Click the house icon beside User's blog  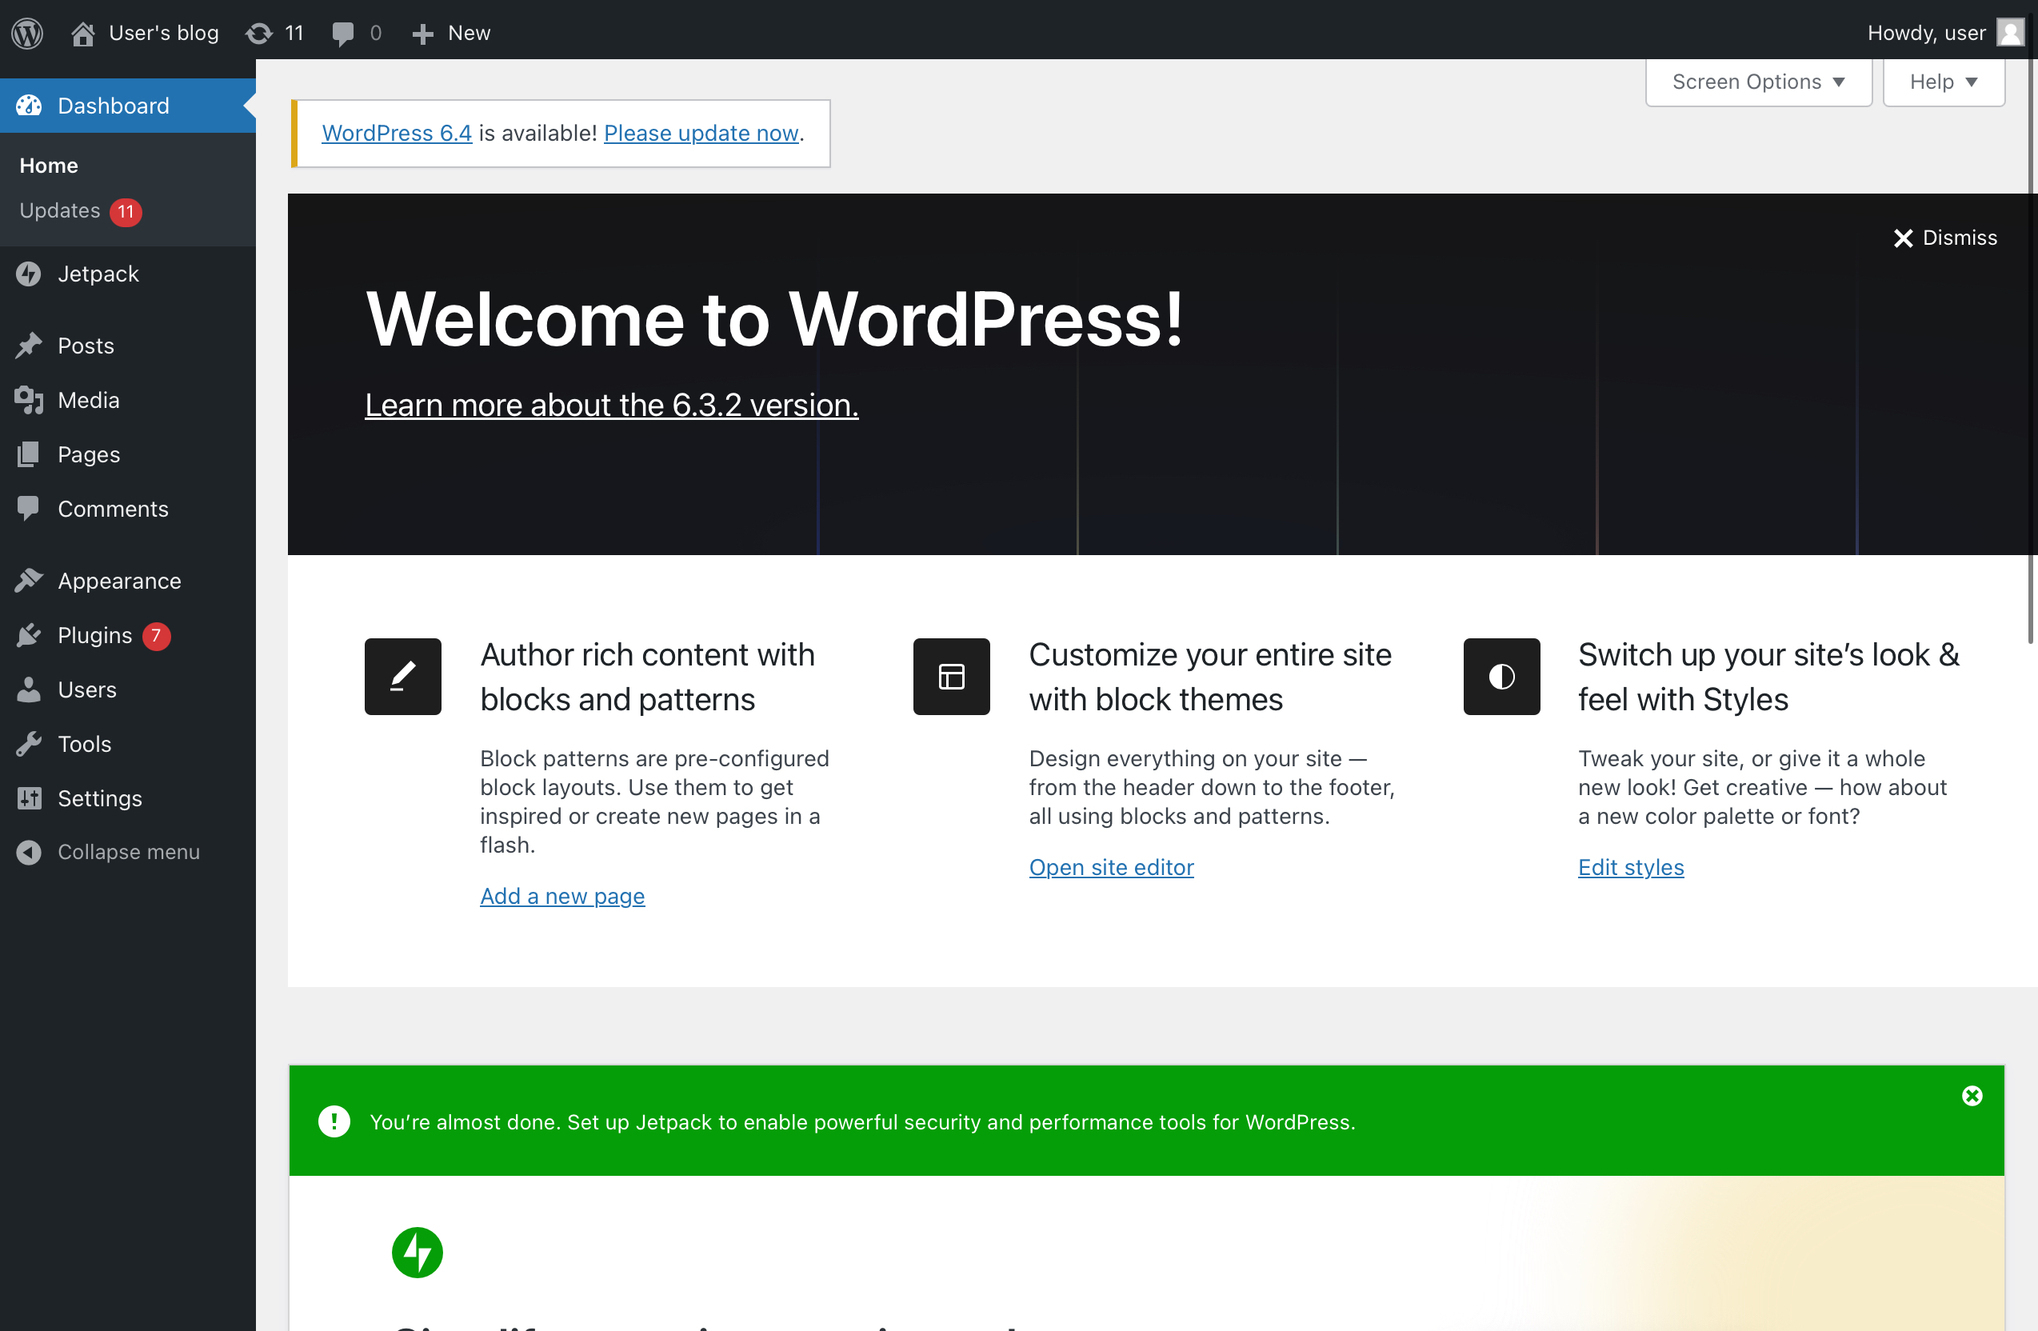tap(83, 33)
